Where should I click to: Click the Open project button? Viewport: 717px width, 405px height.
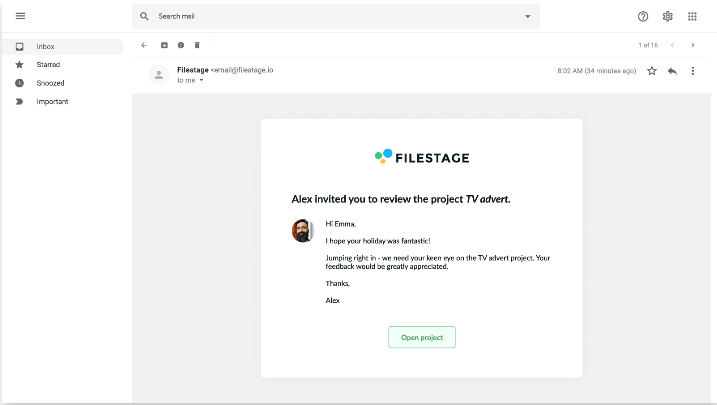(x=421, y=337)
